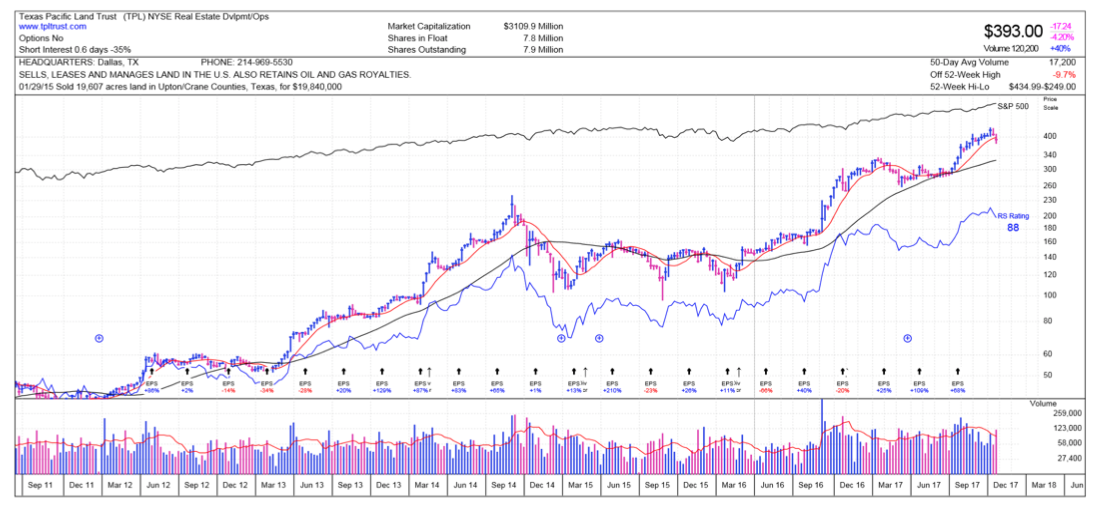Select the EPS +26% label
The image size is (1096, 509).
click(689, 387)
